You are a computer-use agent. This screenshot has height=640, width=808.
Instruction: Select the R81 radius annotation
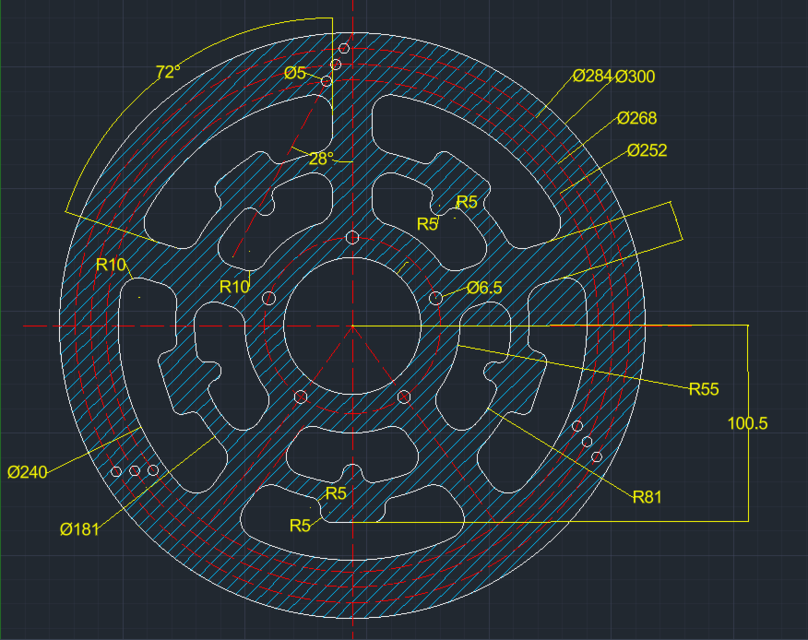649,494
